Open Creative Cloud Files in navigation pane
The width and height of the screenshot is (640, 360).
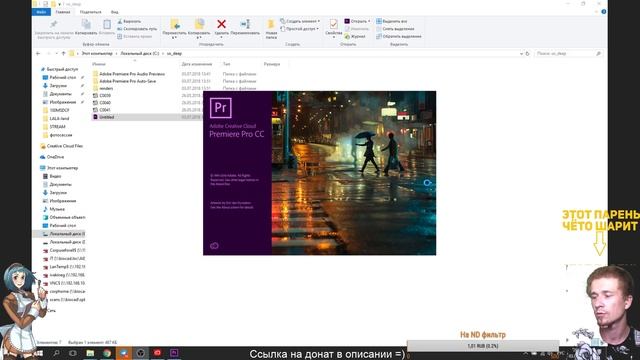click(61, 146)
